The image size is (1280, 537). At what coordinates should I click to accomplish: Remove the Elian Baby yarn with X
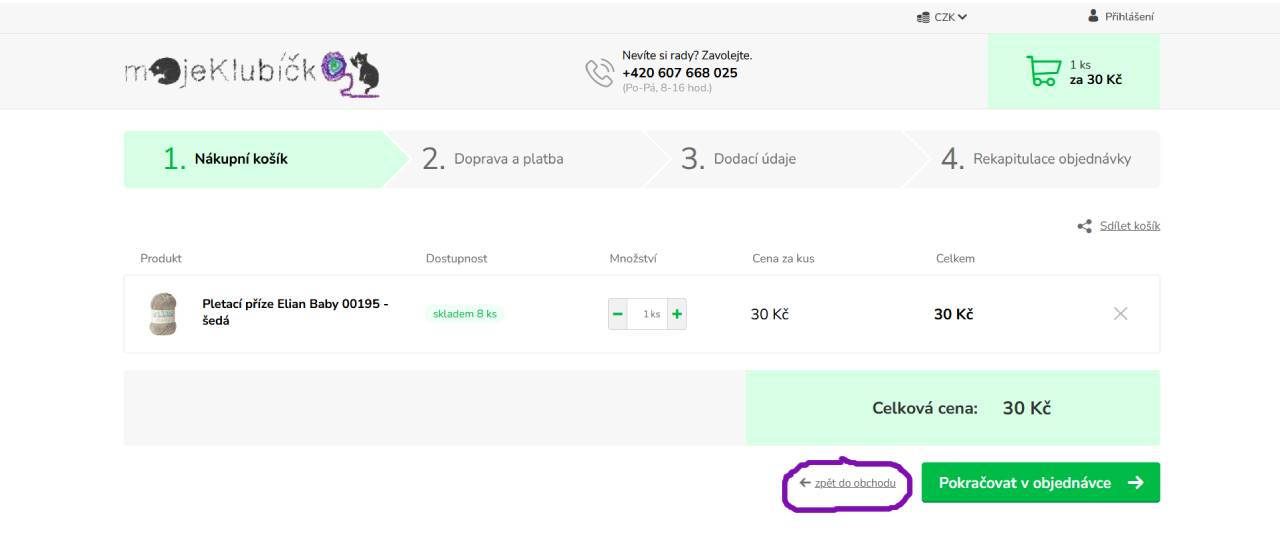[1120, 314]
